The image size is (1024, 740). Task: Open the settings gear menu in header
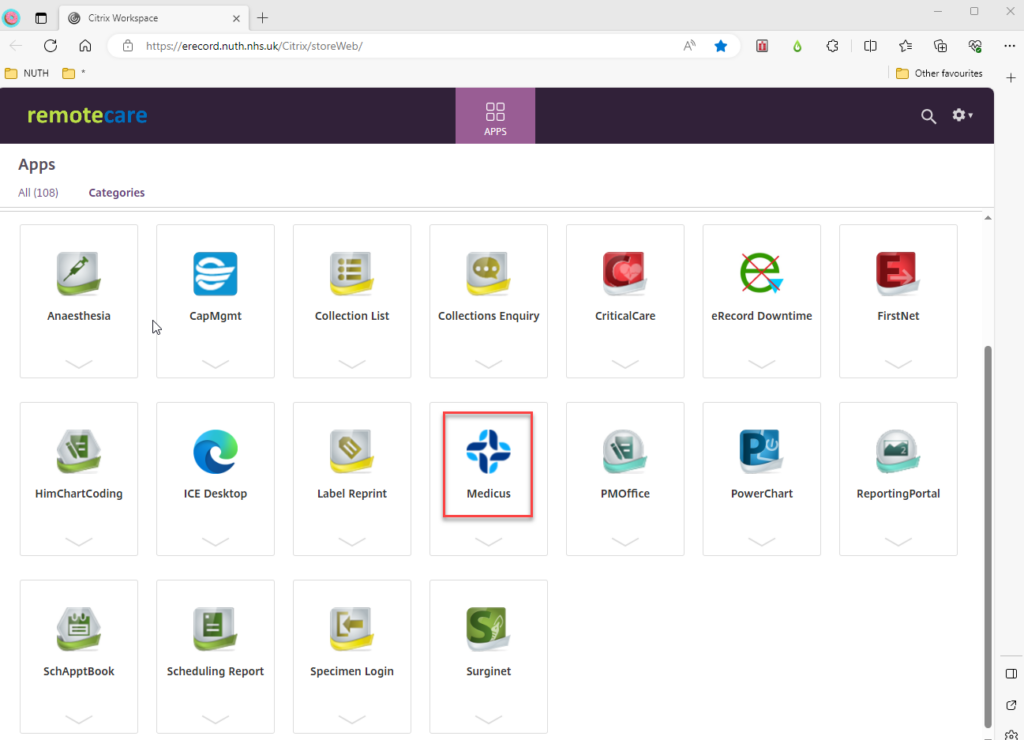[x=961, y=115]
